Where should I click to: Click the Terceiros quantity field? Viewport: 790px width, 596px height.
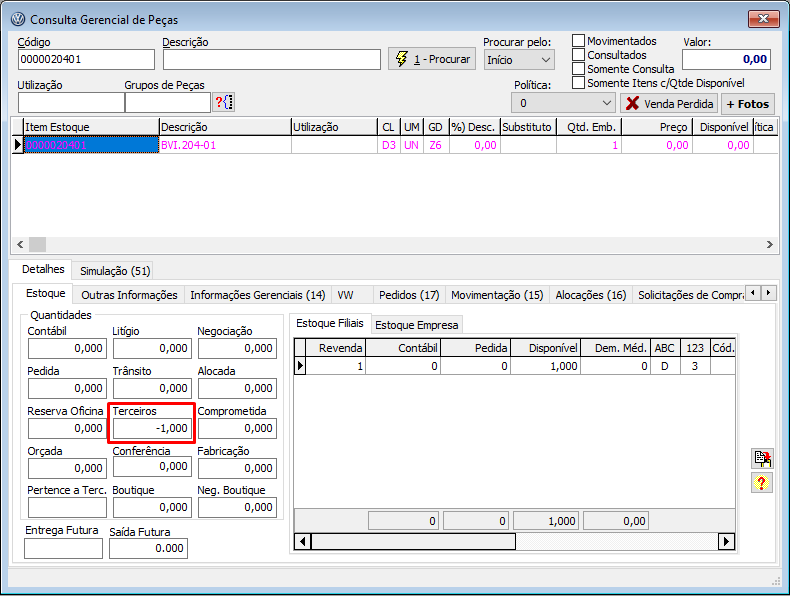[x=152, y=428]
